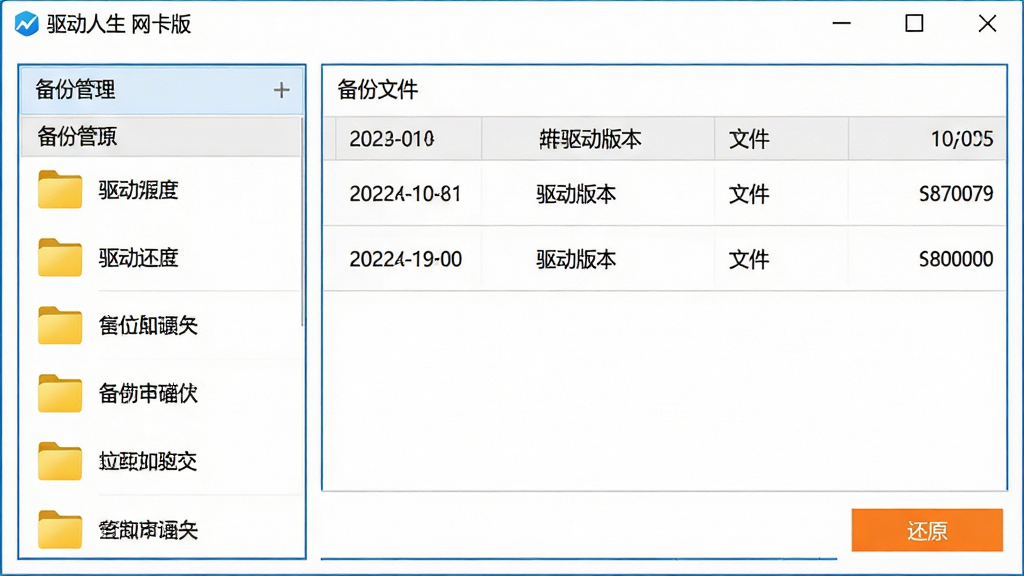Image resolution: width=1024 pixels, height=576 pixels.
Task: Click the orange 还原 restore button
Action: click(x=927, y=530)
